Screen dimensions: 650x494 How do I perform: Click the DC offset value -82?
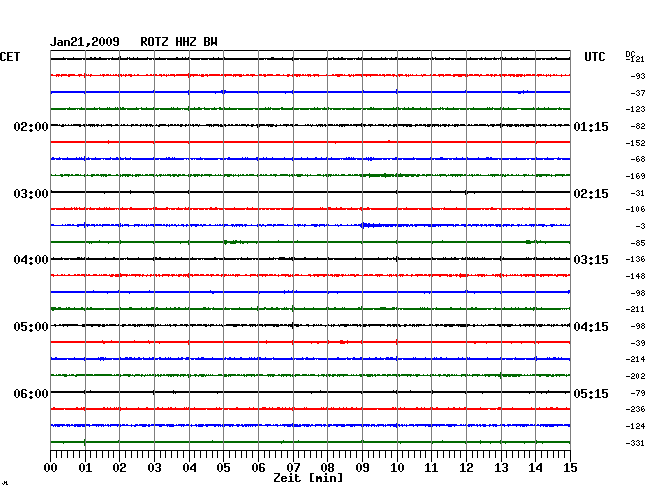[638, 126]
